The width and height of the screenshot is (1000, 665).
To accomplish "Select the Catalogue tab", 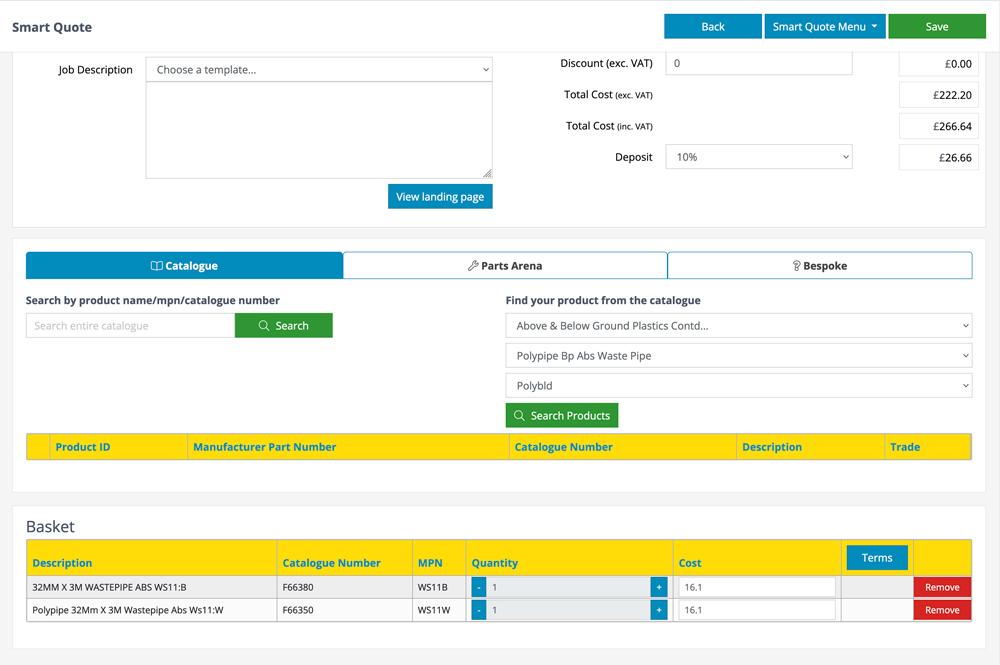I will coord(184,266).
